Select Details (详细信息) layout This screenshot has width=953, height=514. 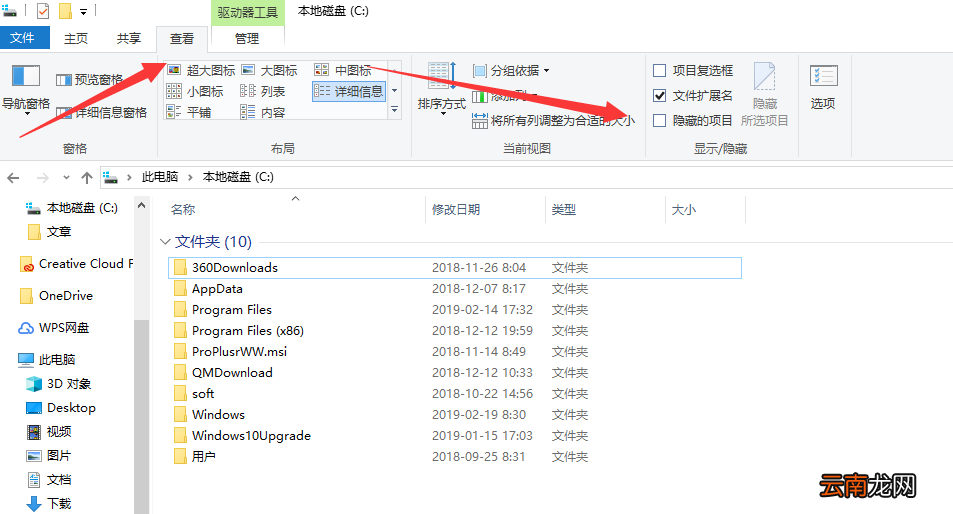[x=349, y=91]
